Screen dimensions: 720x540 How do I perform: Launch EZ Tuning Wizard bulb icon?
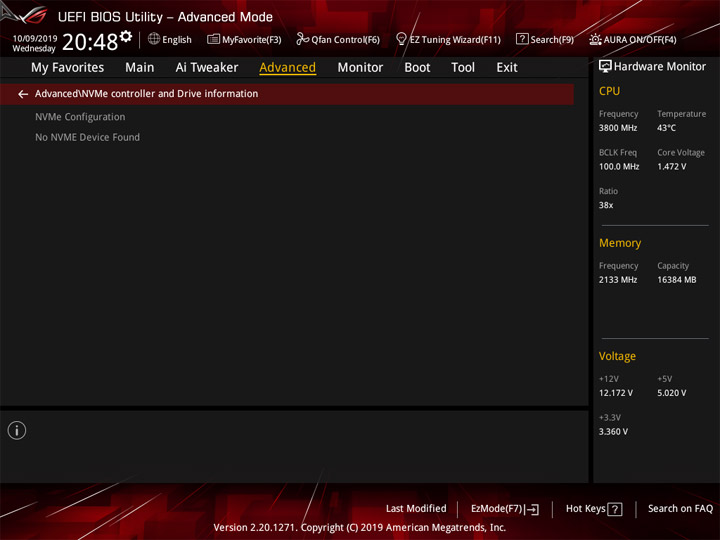point(401,39)
